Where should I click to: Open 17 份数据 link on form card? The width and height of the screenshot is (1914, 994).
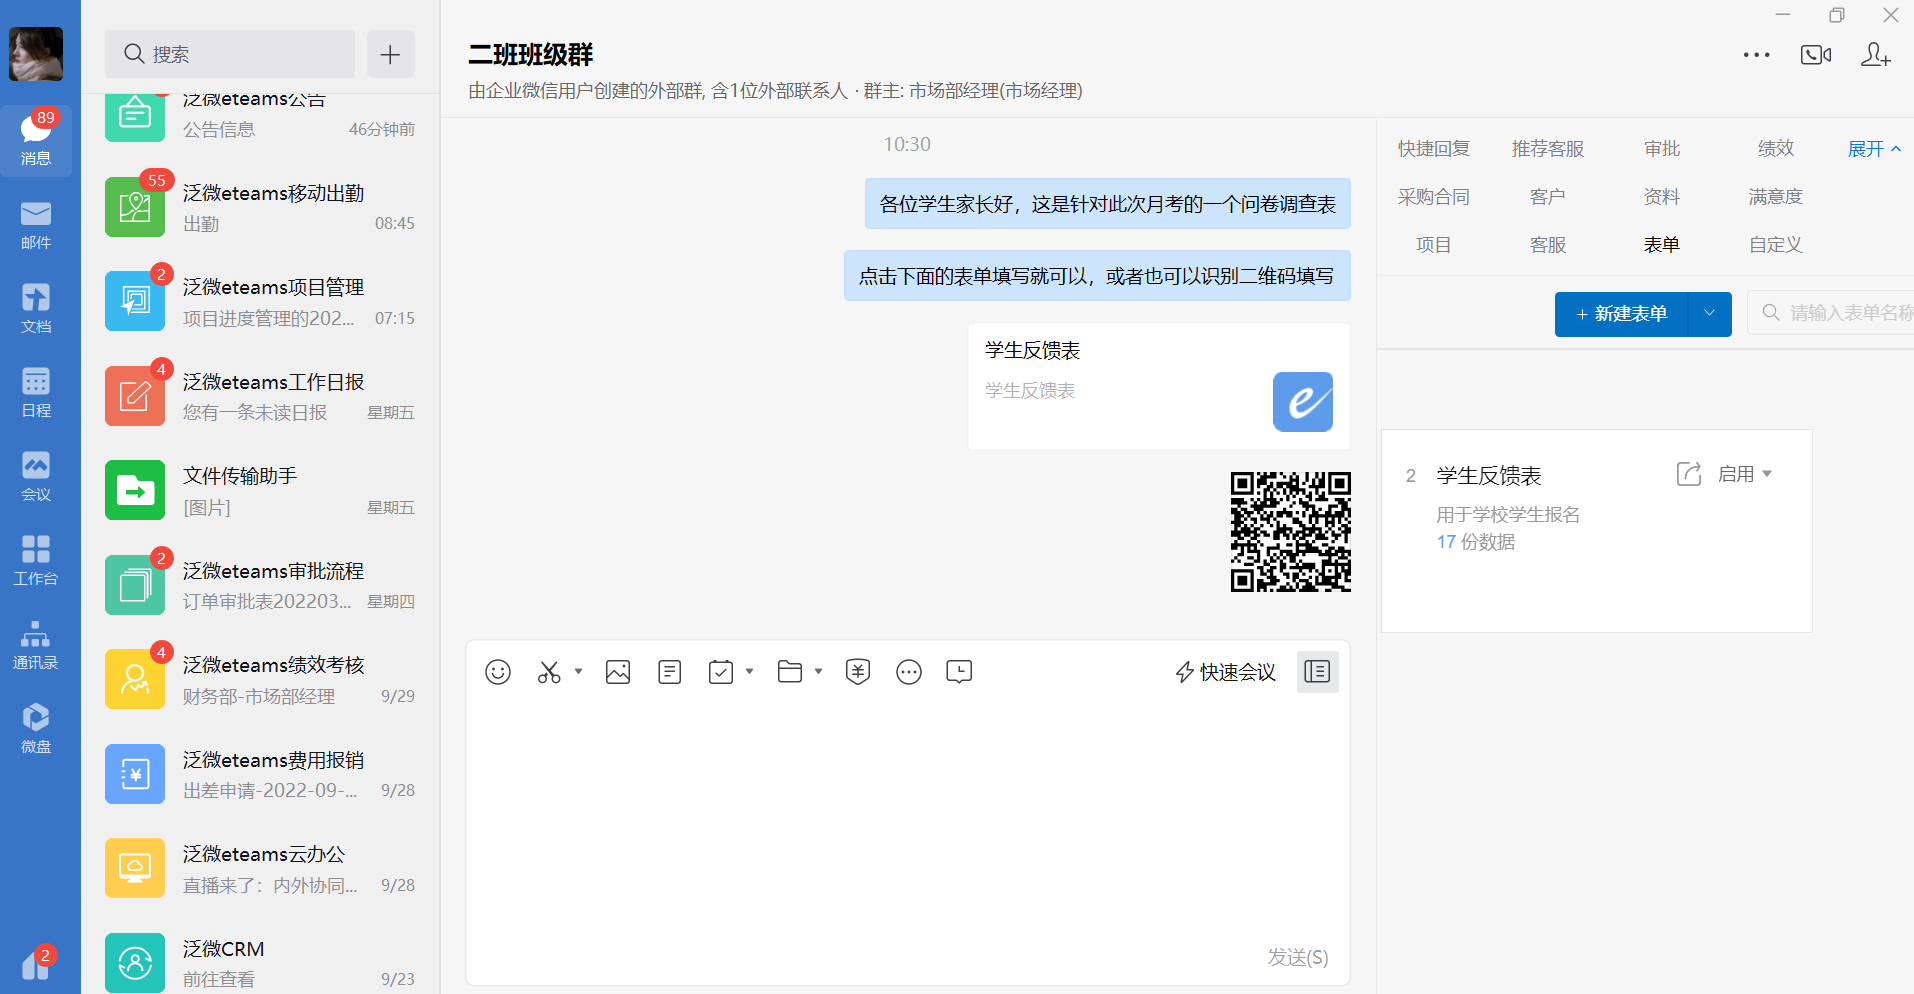1476,542
